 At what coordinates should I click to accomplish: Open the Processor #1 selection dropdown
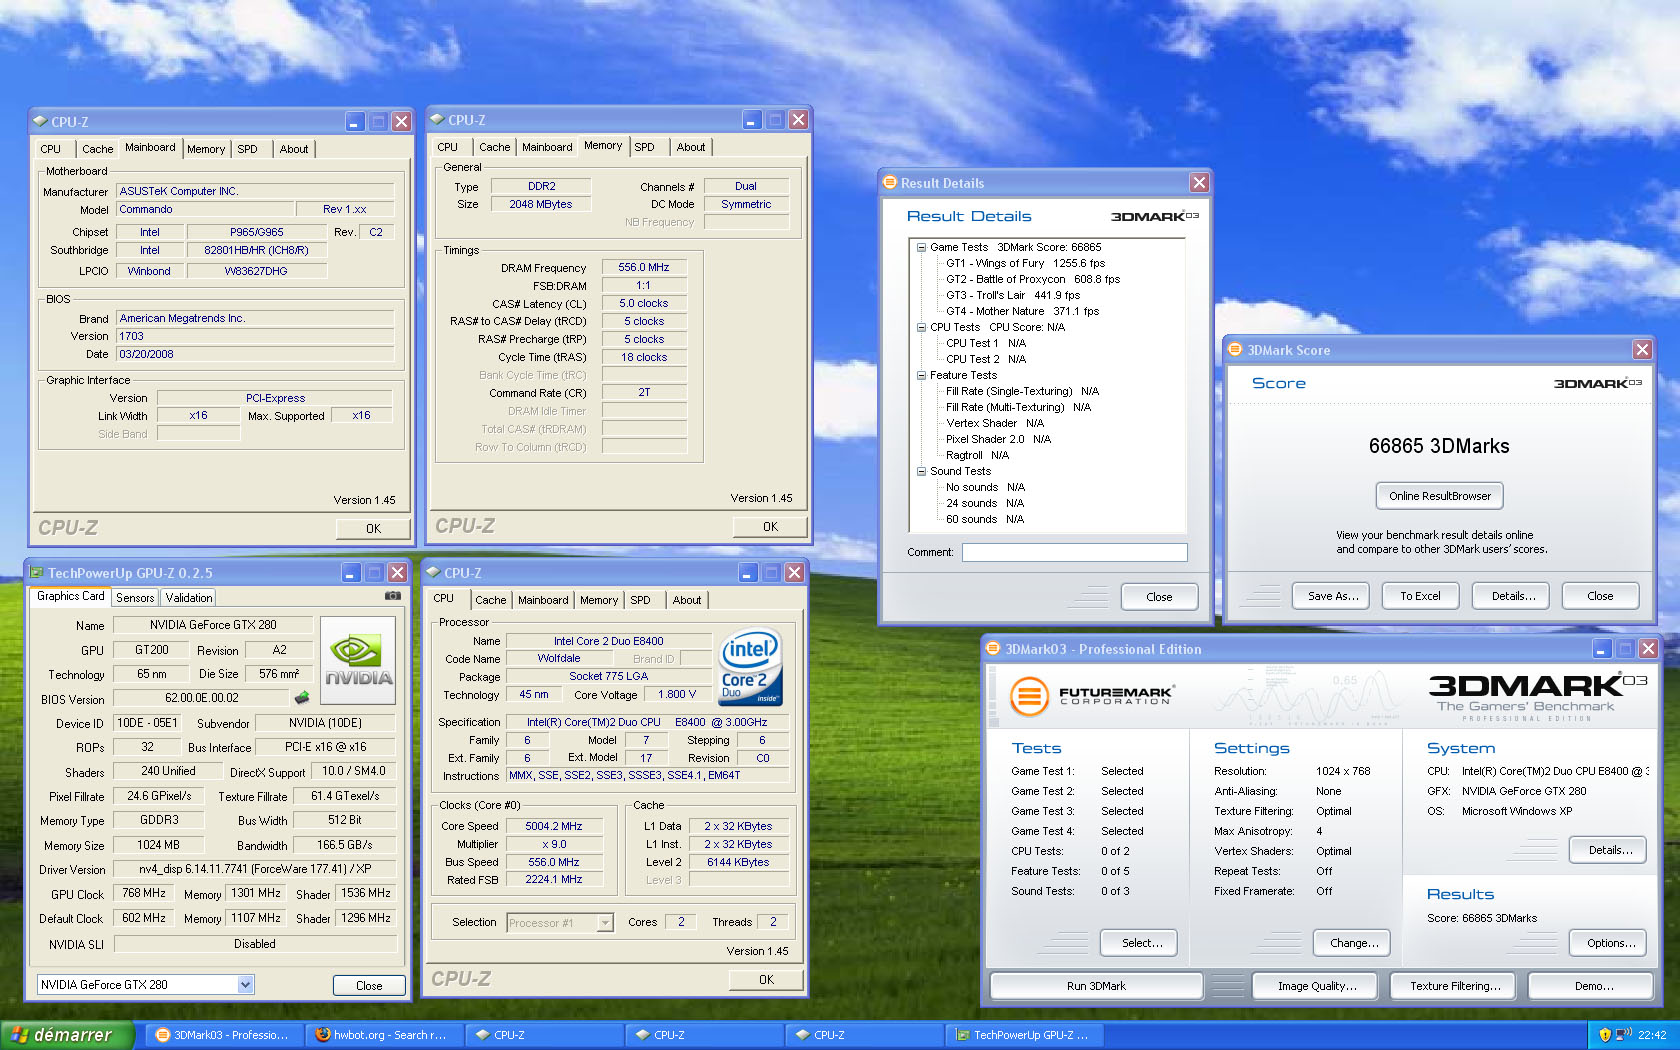pos(605,923)
